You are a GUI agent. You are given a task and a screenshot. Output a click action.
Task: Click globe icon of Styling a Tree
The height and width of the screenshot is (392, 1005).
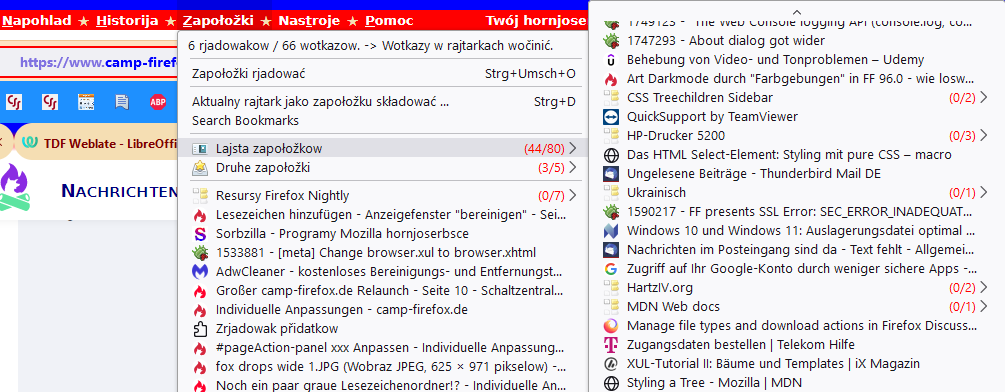coord(611,383)
